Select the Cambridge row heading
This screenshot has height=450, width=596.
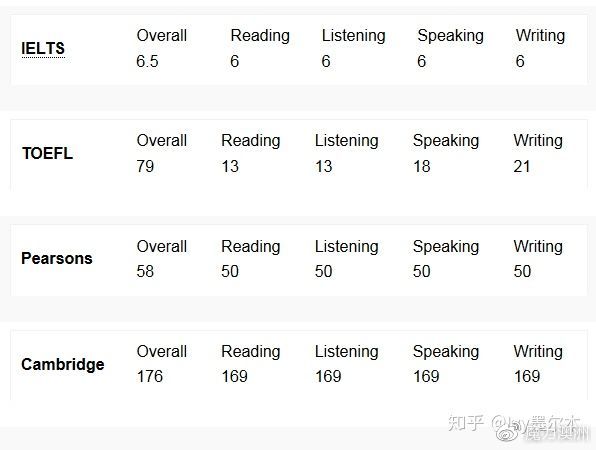tap(63, 364)
